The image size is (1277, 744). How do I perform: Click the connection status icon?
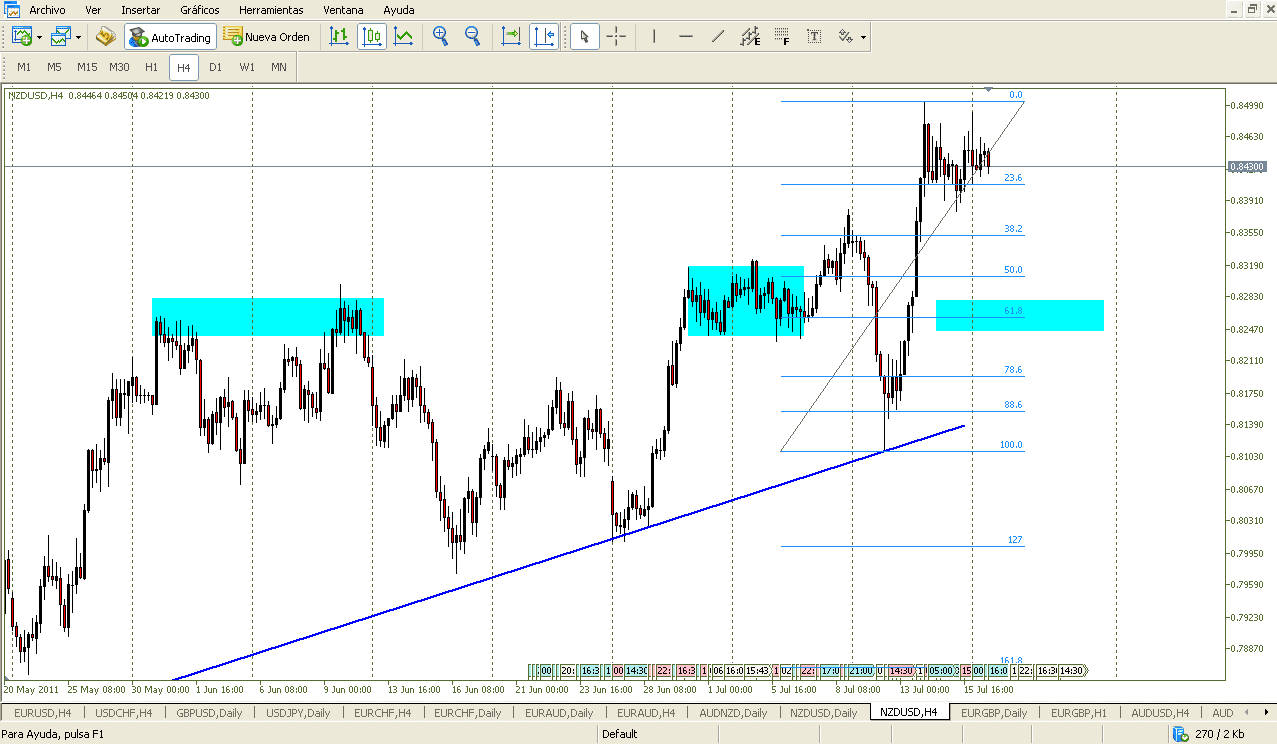(1180, 734)
